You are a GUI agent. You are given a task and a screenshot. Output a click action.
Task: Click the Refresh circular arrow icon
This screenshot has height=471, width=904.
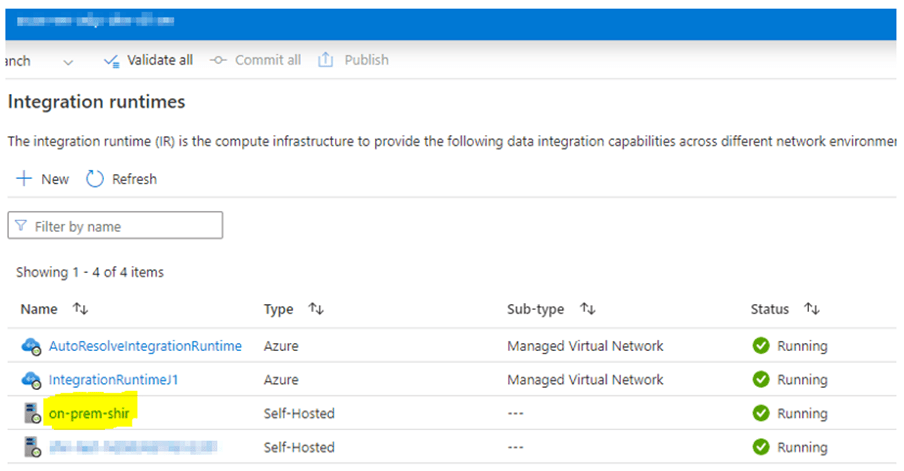pos(95,179)
